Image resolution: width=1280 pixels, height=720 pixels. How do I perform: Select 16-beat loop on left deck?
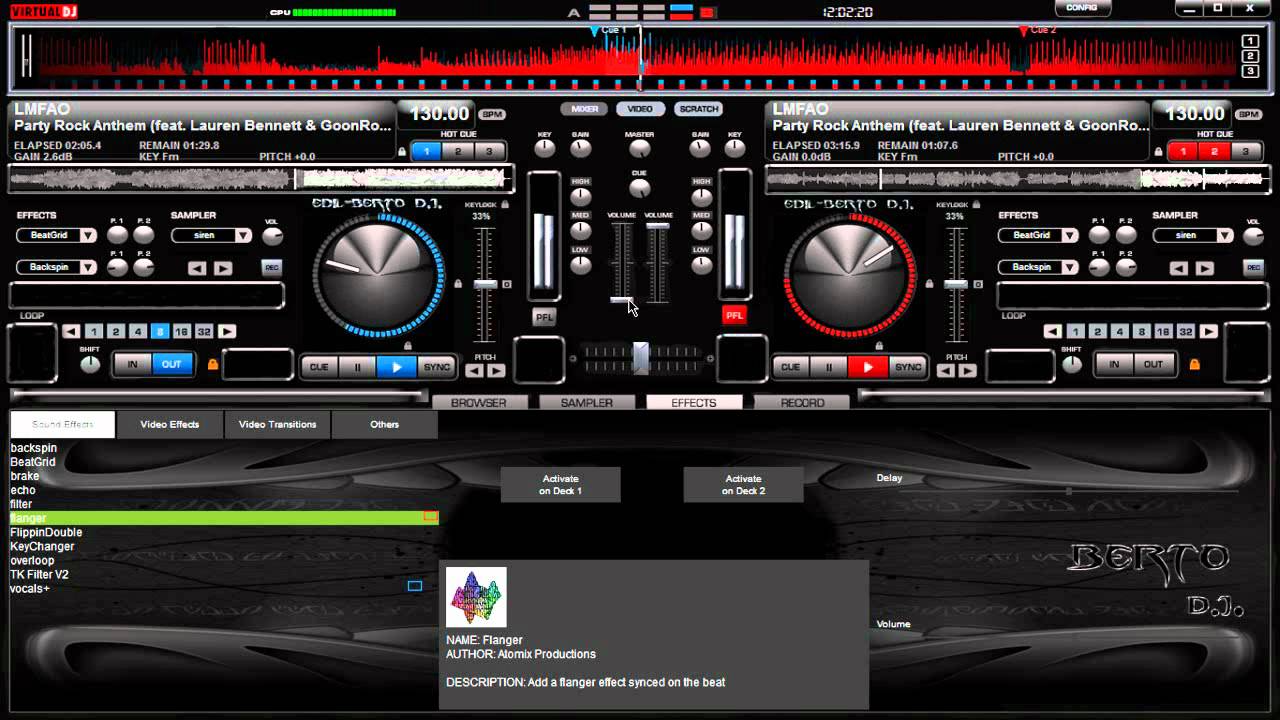point(181,332)
